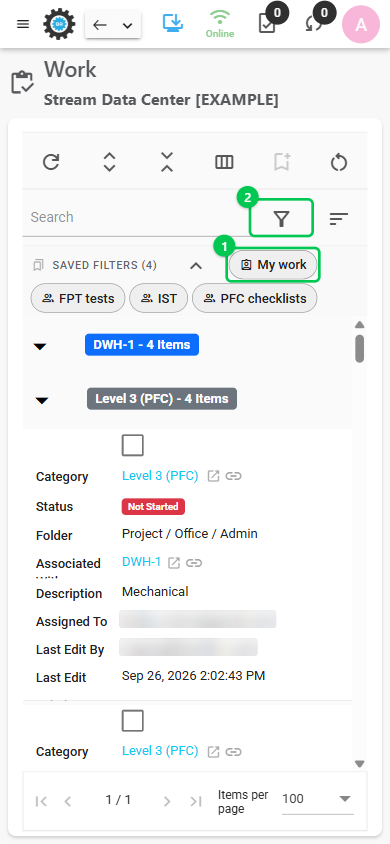390x844 pixels.
Task: Click the Work clipboard icon
Action: [23, 82]
